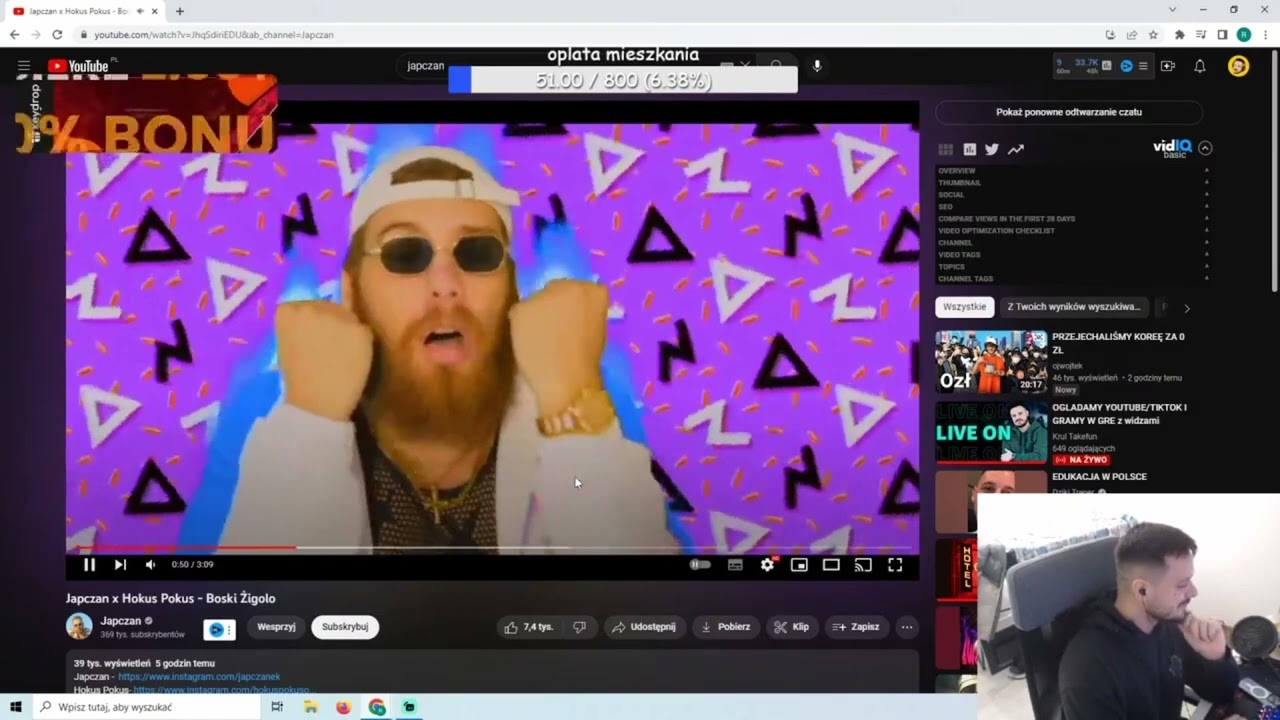
Task: Go to the YouTube home logo
Action: pyautogui.click(x=78, y=66)
